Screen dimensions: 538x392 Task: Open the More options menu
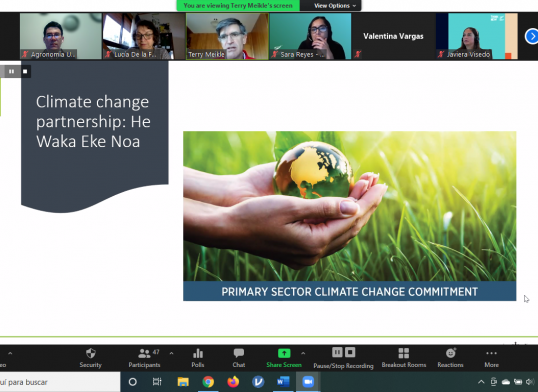pos(491,358)
